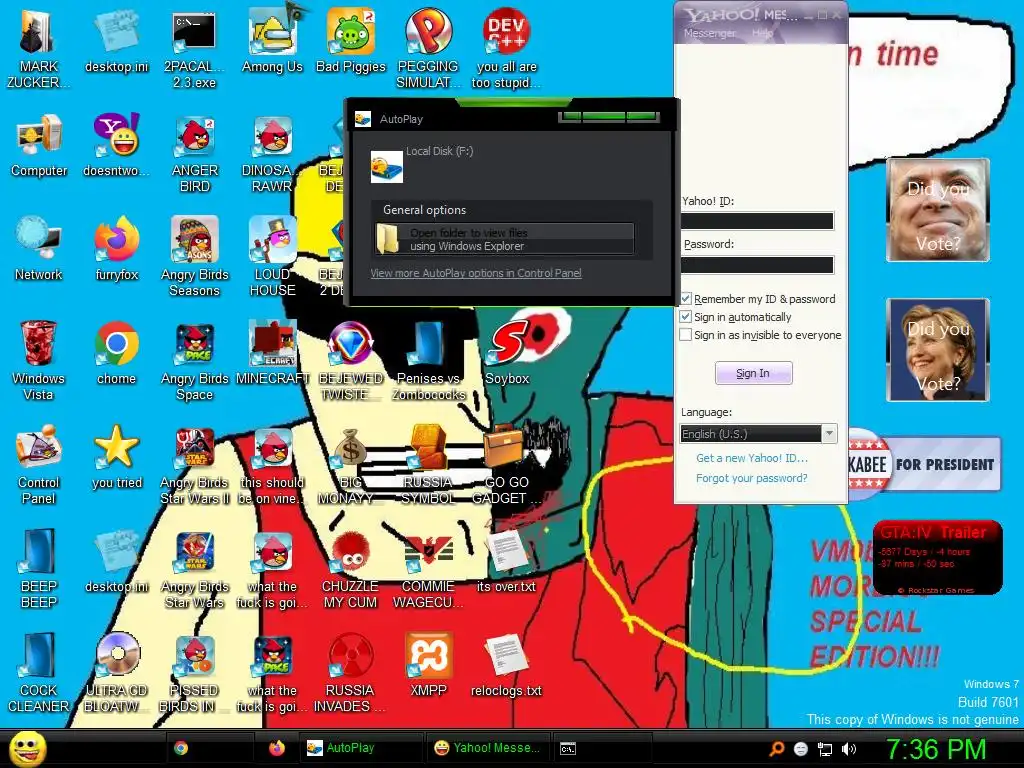
Task: Open the Chrome taskbar shortcut
Action: tap(181, 748)
